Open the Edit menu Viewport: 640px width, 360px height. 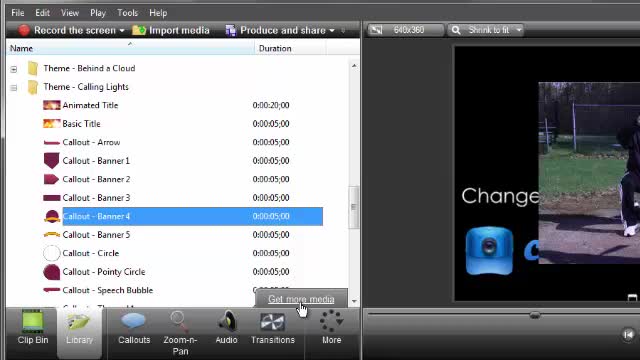point(42,13)
